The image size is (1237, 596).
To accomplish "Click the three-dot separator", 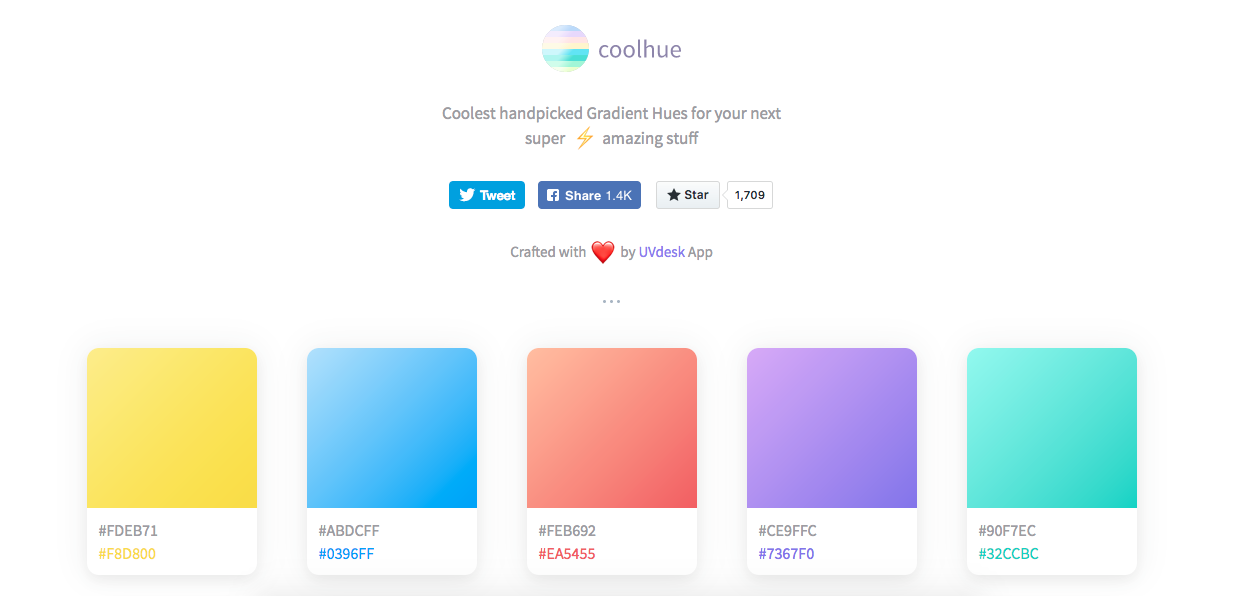I will point(611,301).
